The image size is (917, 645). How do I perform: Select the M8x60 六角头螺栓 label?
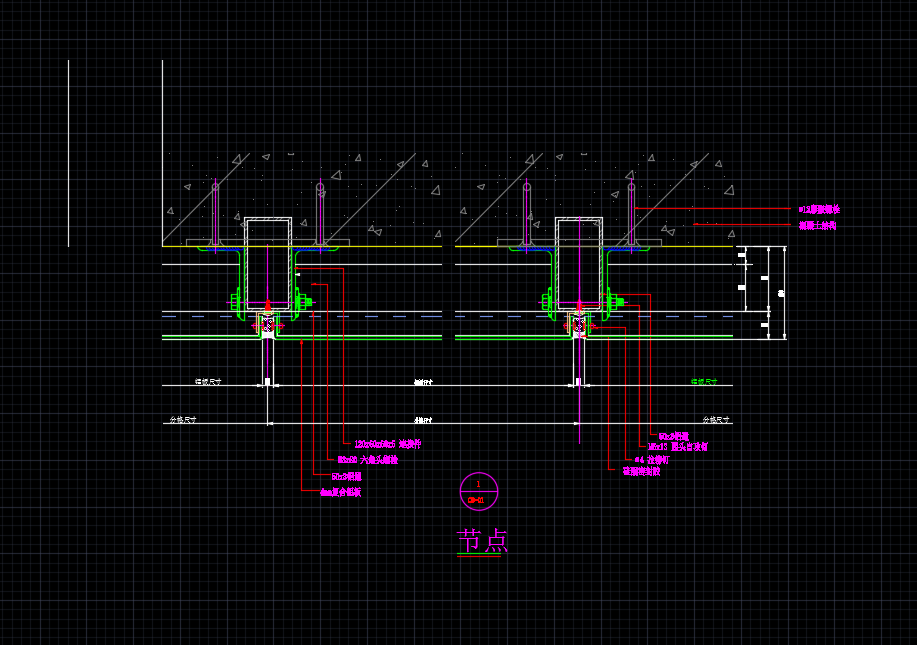point(367,460)
